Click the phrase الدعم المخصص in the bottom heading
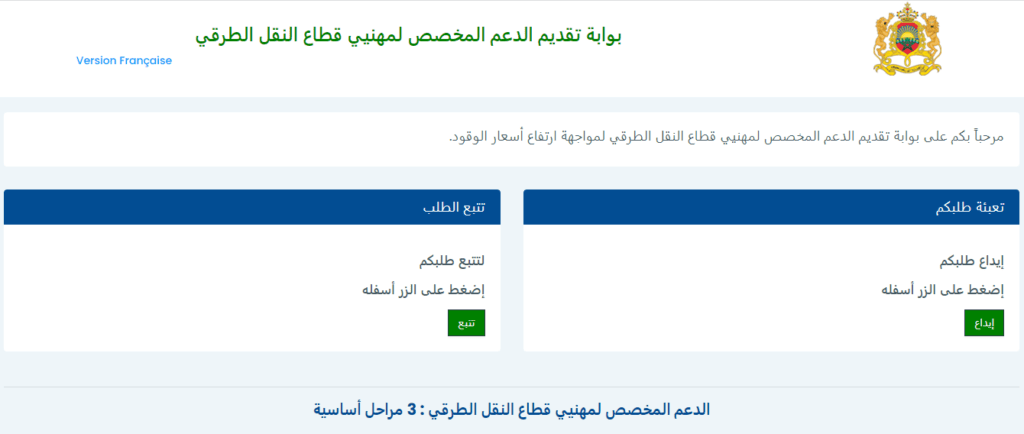This screenshot has width=1024, height=434. (x=648, y=410)
